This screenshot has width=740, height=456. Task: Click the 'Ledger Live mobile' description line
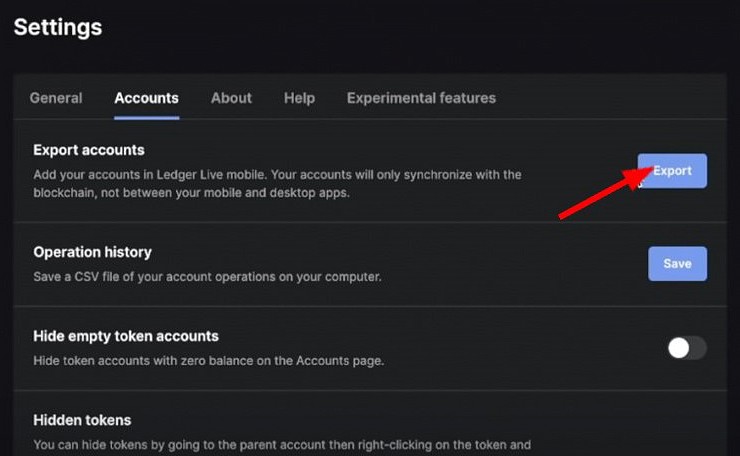[277, 175]
